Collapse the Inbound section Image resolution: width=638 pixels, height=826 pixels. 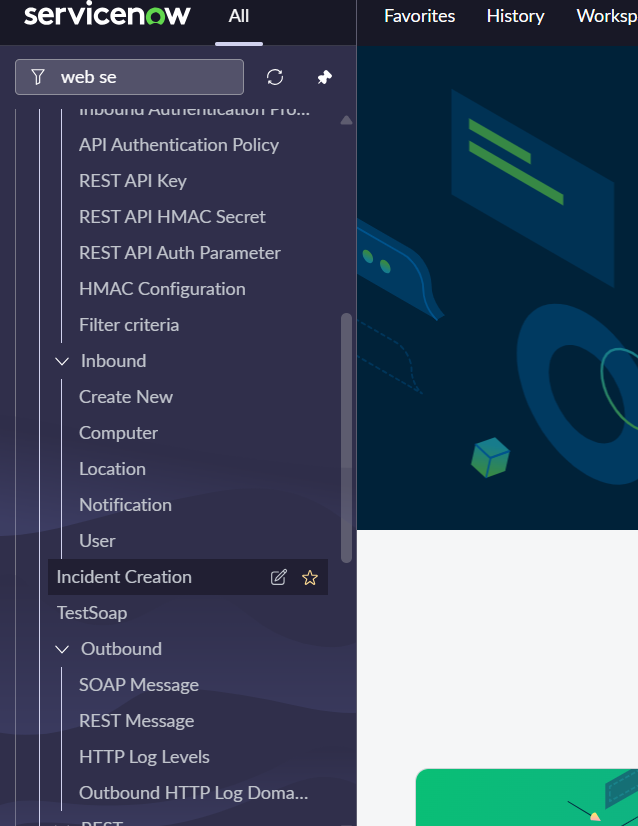pyautogui.click(x=62, y=361)
